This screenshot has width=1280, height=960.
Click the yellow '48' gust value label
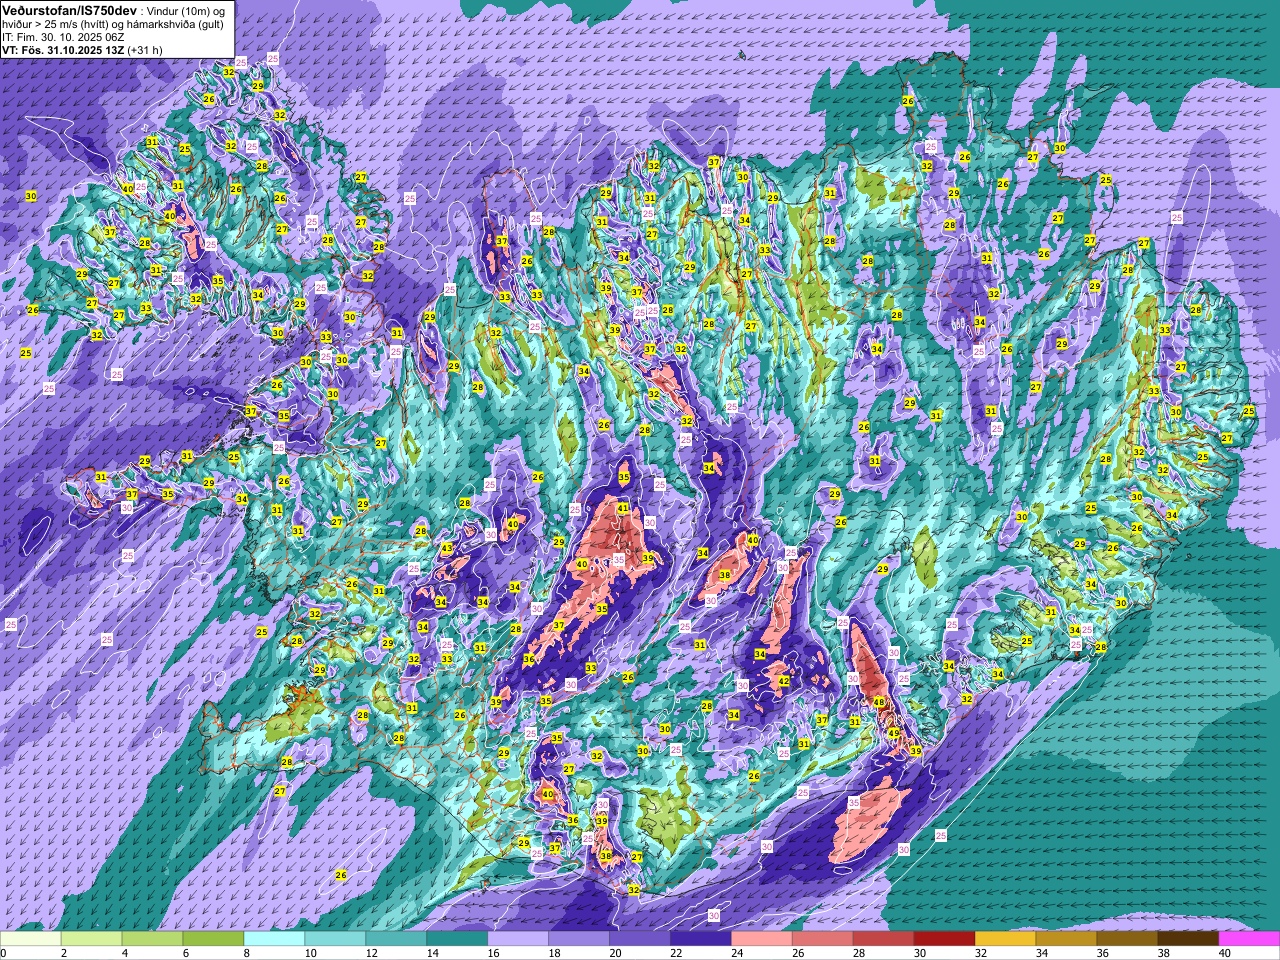(879, 702)
